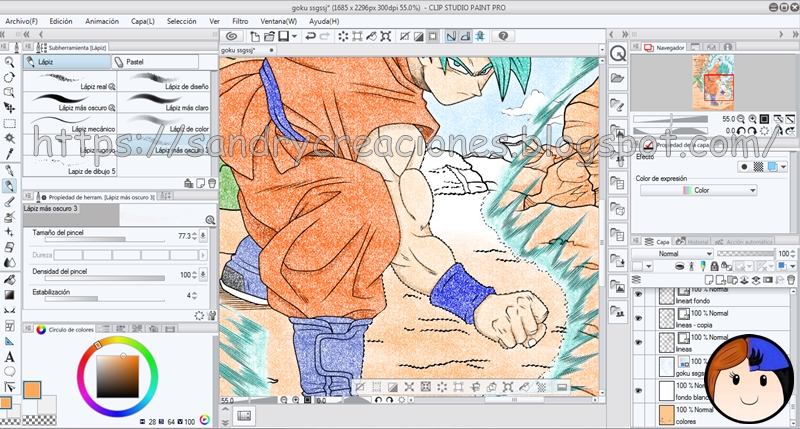The image size is (800, 429).
Task: Select the Eraser tool
Action: coord(9,247)
